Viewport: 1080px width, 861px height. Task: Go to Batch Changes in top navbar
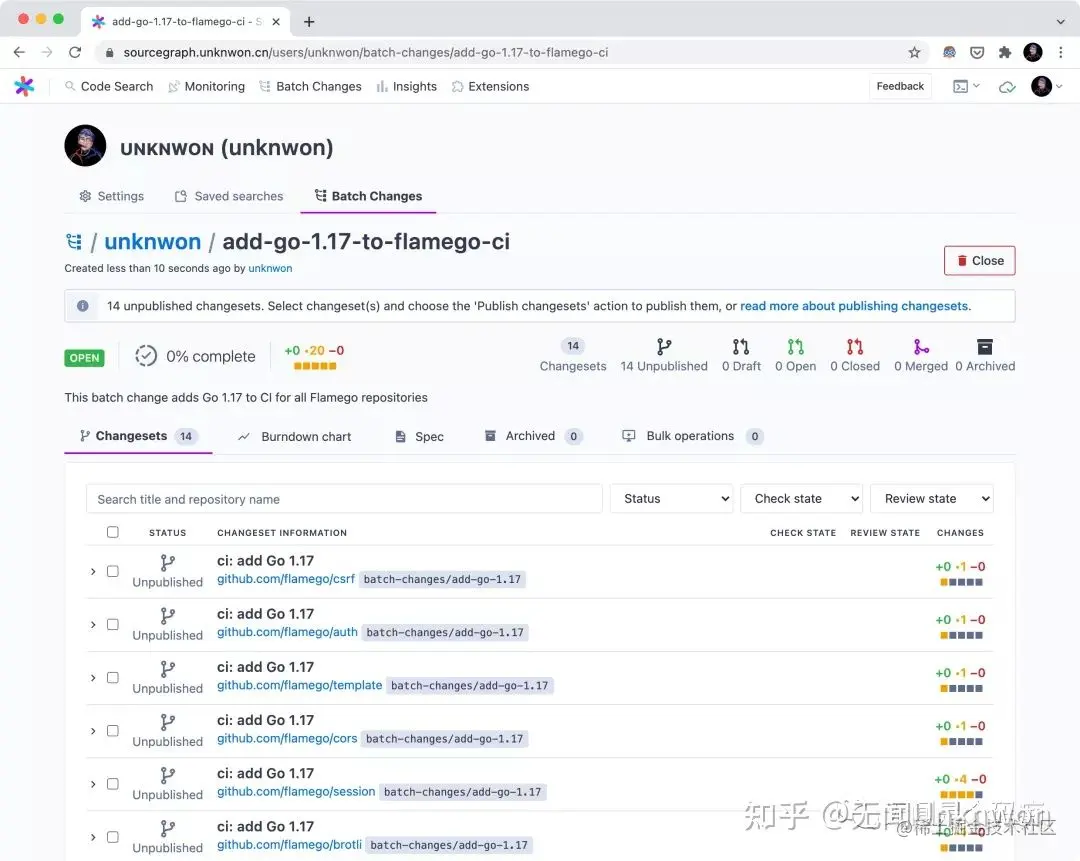point(311,87)
